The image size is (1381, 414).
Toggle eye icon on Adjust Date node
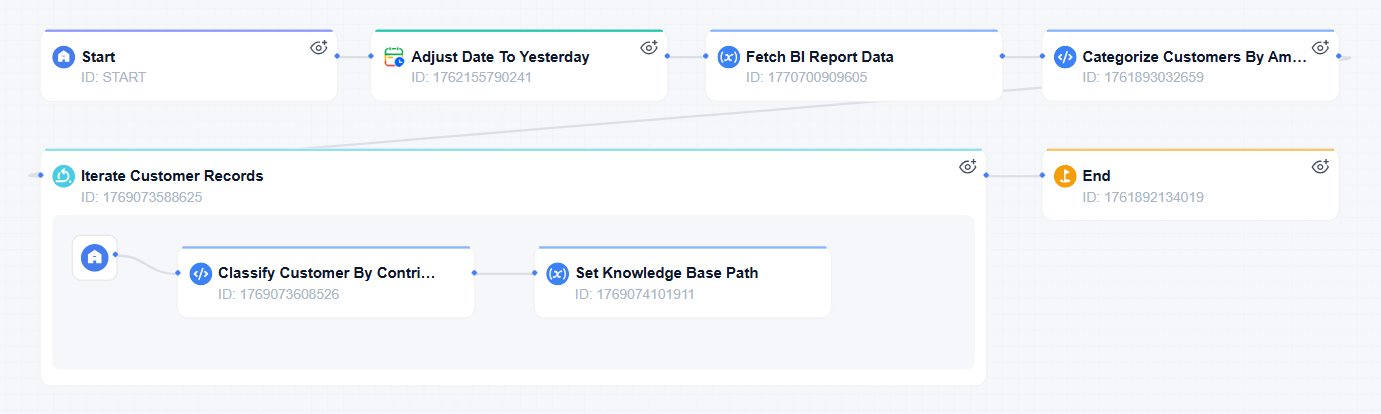(x=649, y=47)
